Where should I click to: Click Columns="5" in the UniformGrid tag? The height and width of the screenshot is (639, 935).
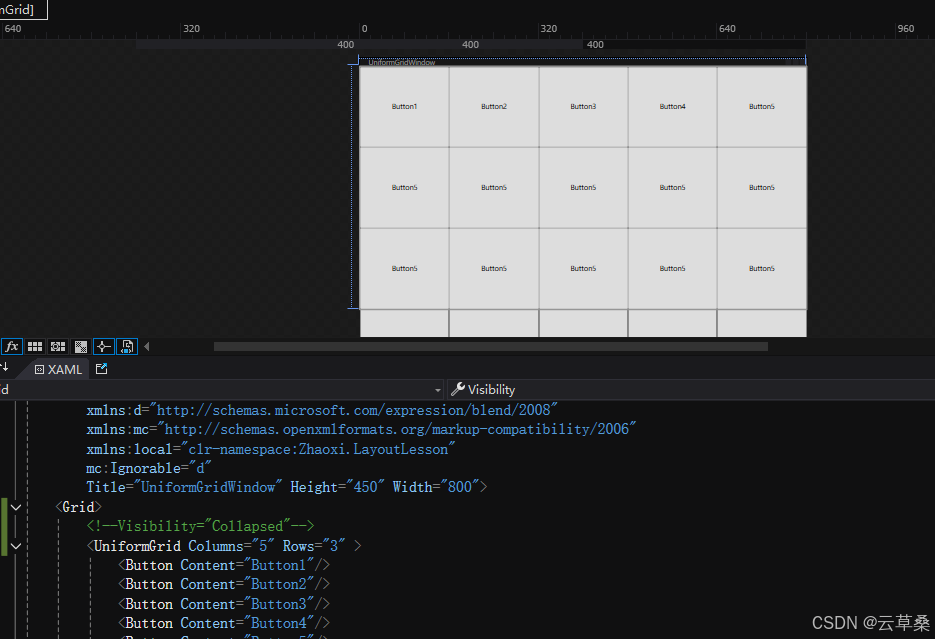(x=231, y=546)
